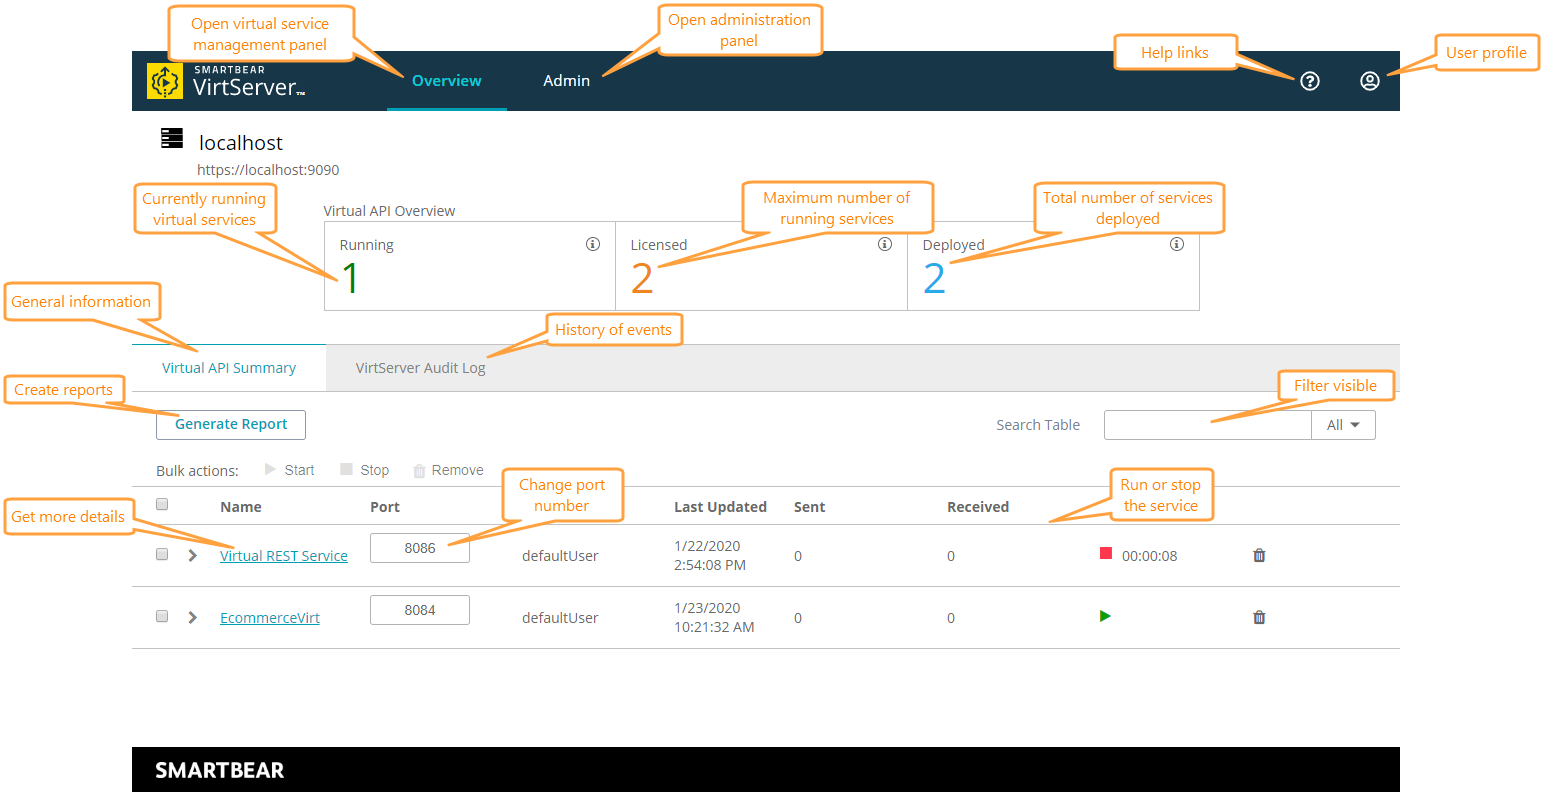Image resolution: width=1548 pixels, height=792 pixels.
Task: Show info for Running services tile
Action: 593,244
